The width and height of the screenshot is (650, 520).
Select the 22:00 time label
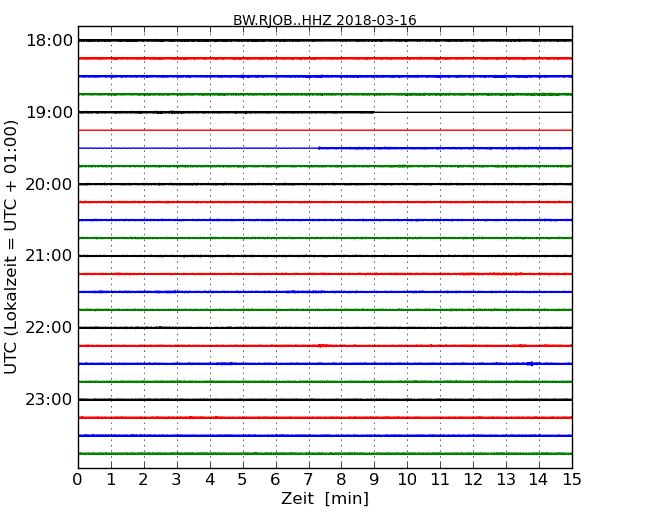[49, 328]
